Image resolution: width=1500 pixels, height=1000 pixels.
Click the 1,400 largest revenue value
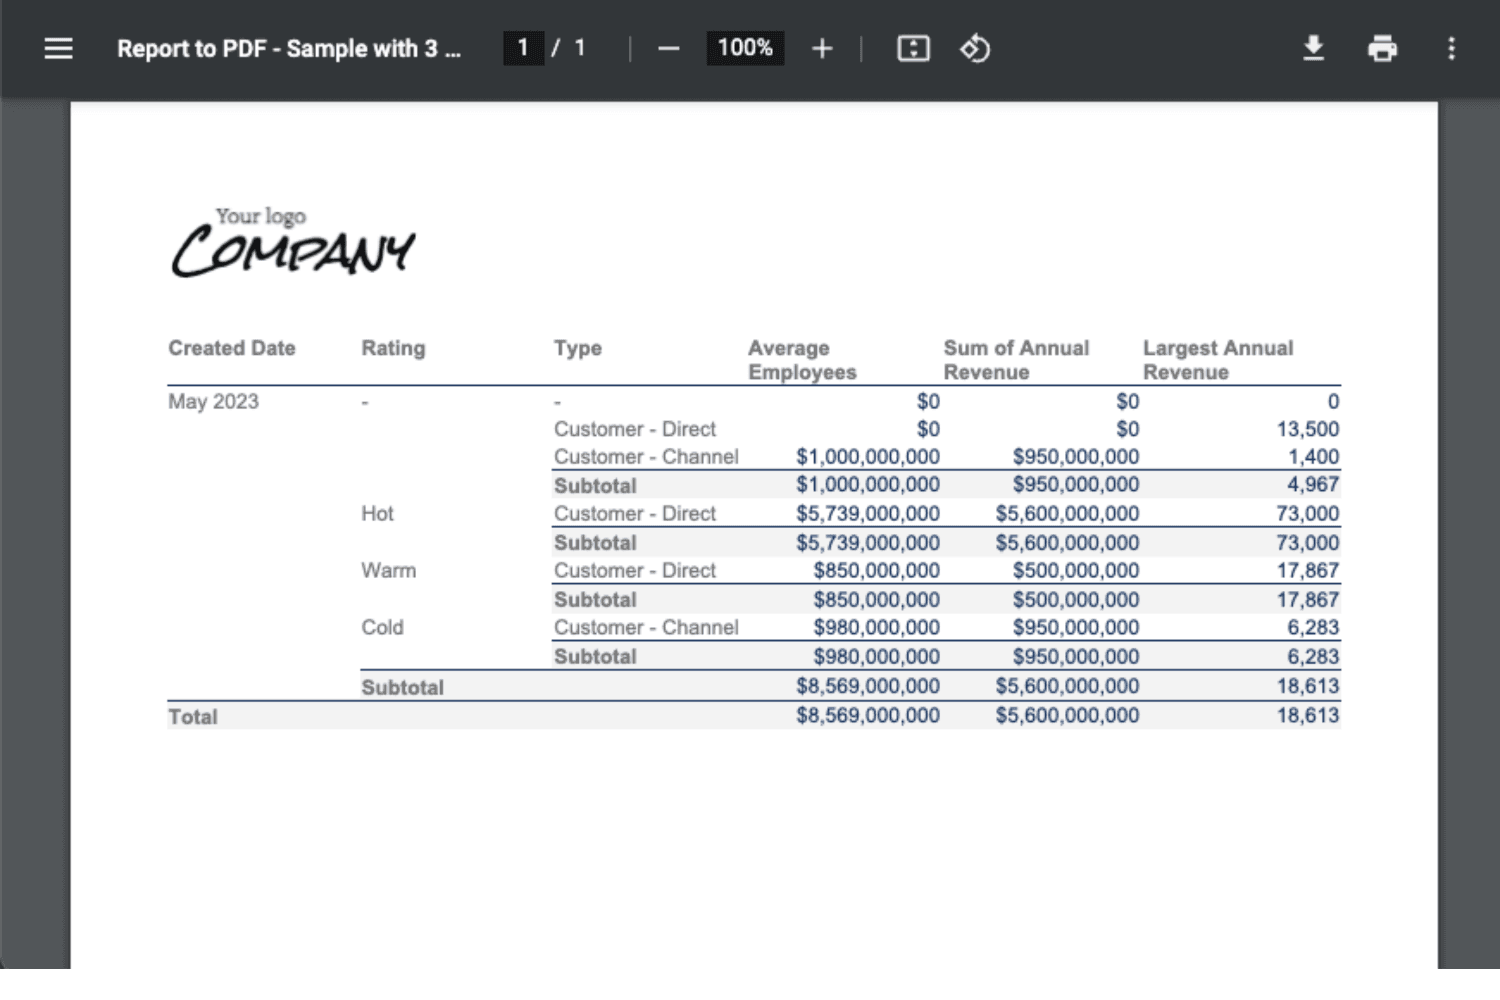pyautogui.click(x=1313, y=457)
